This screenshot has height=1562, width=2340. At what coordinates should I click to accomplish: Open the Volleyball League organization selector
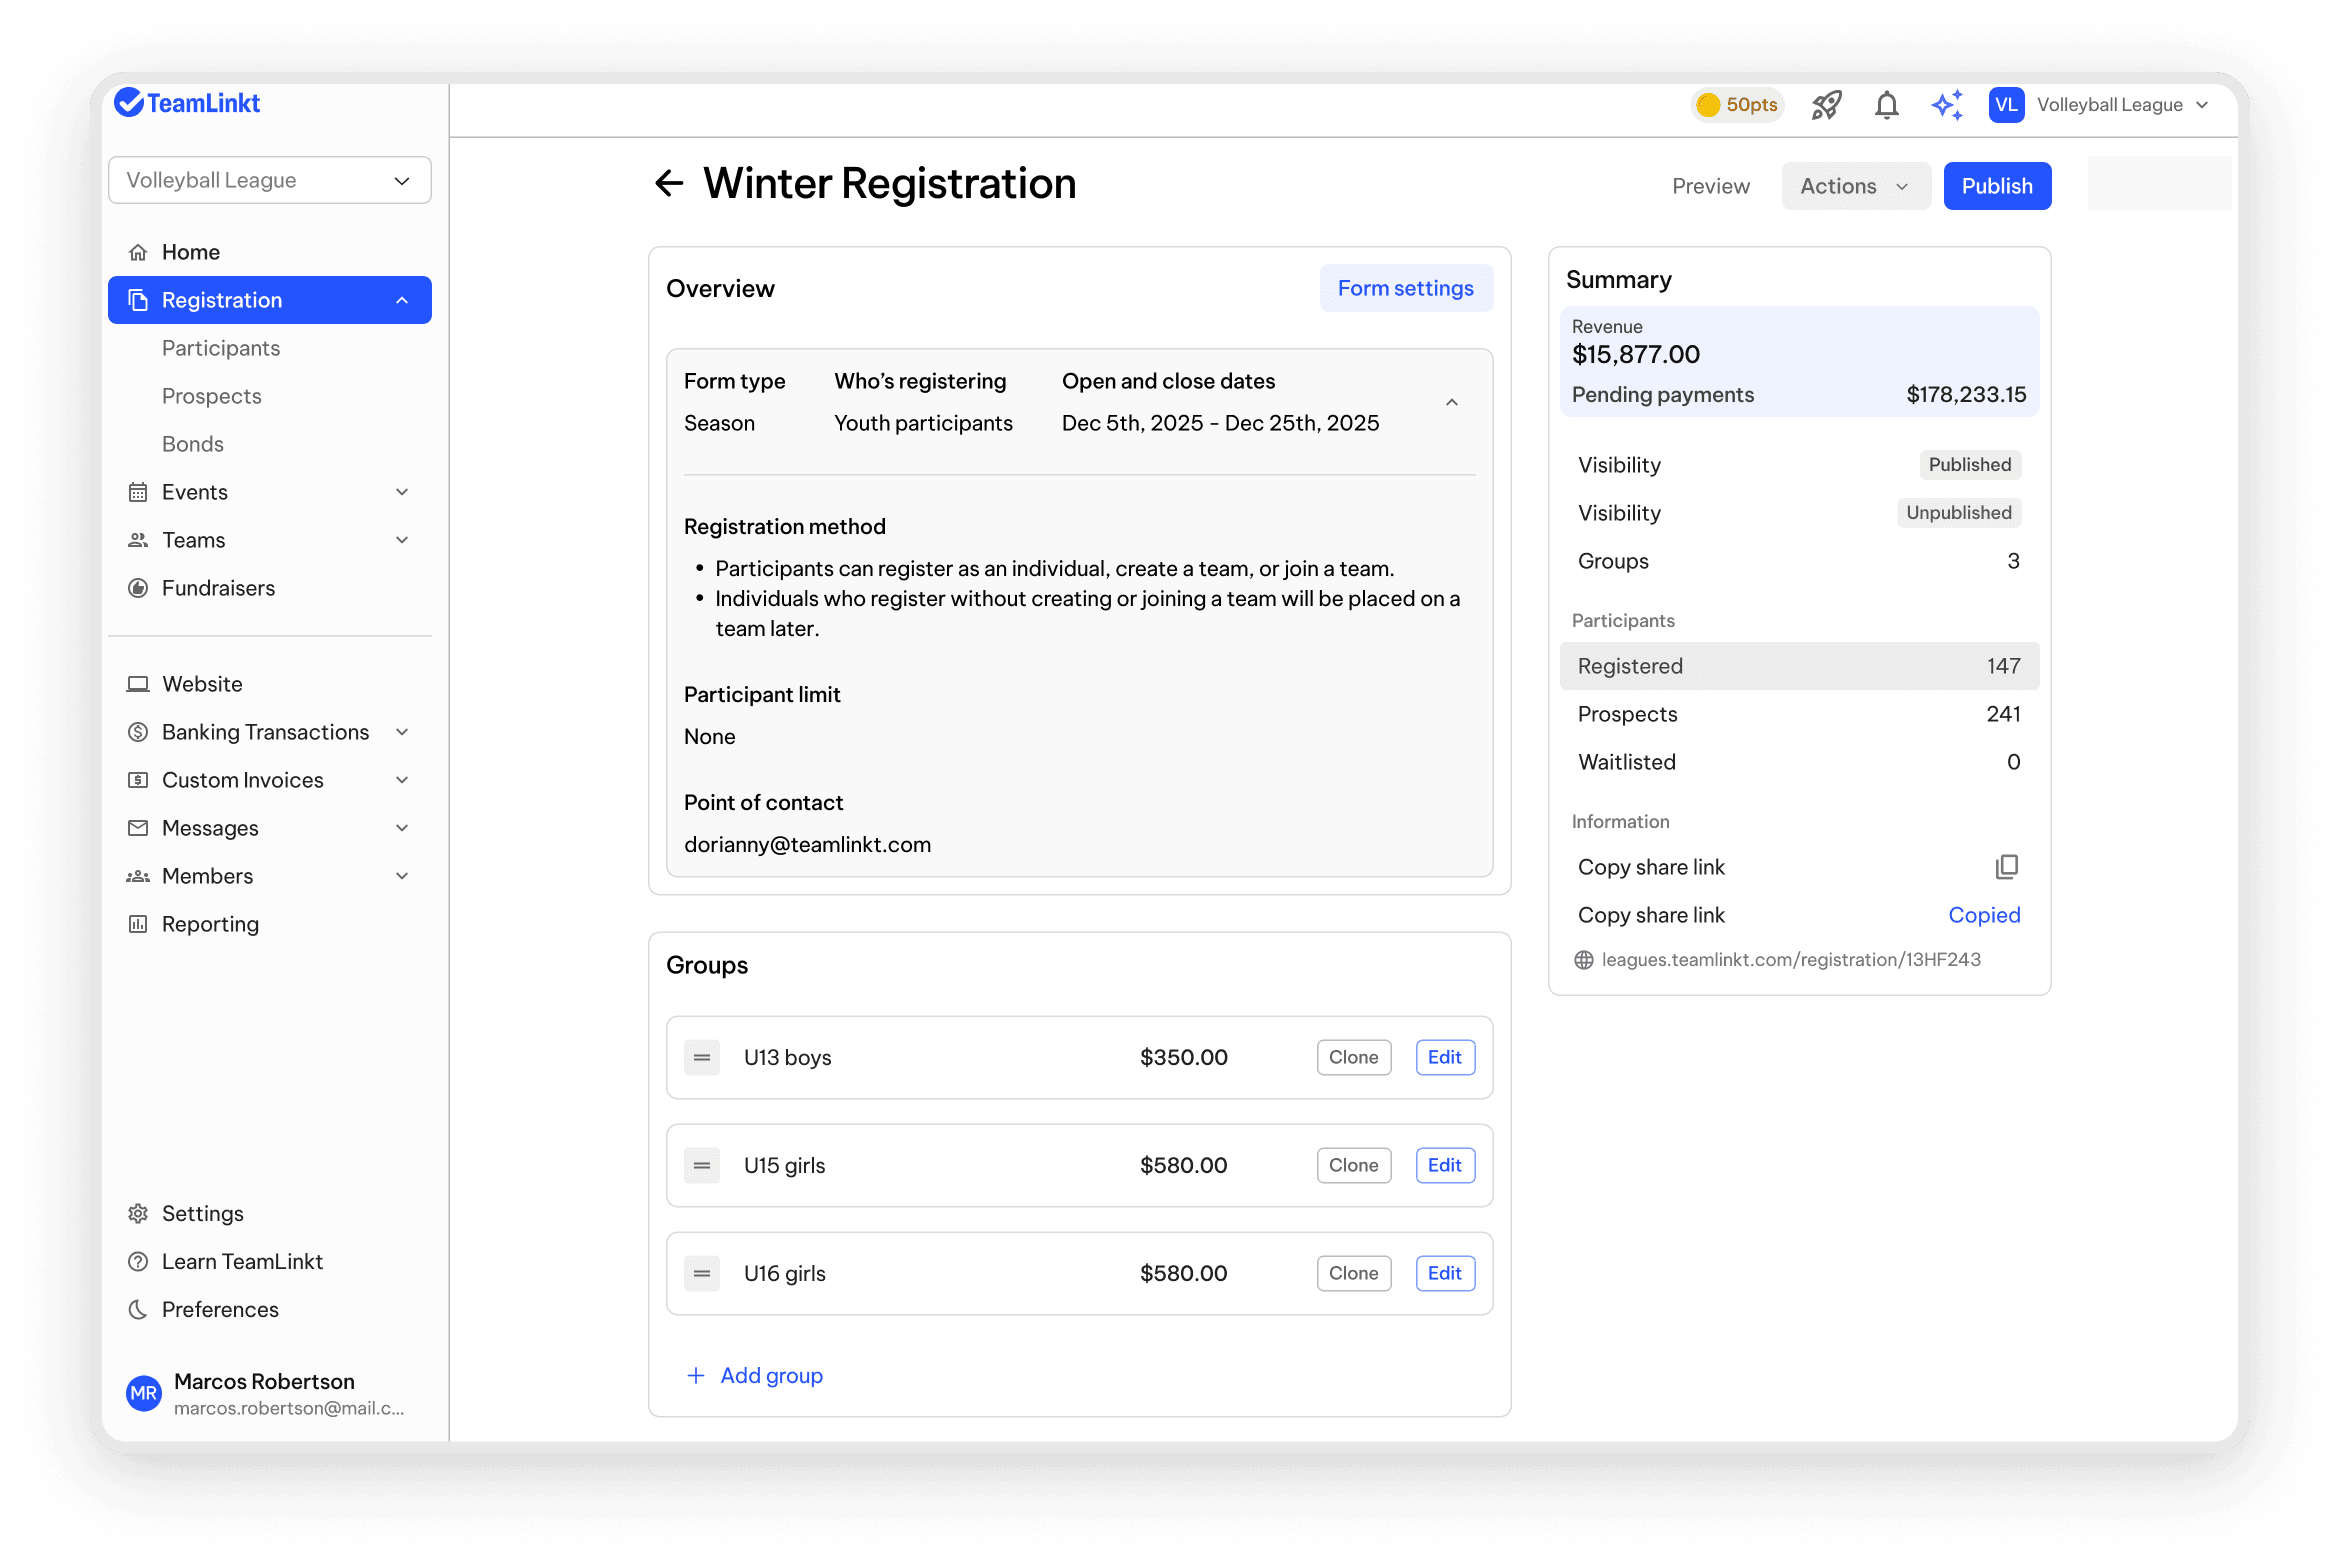point(270,180)
